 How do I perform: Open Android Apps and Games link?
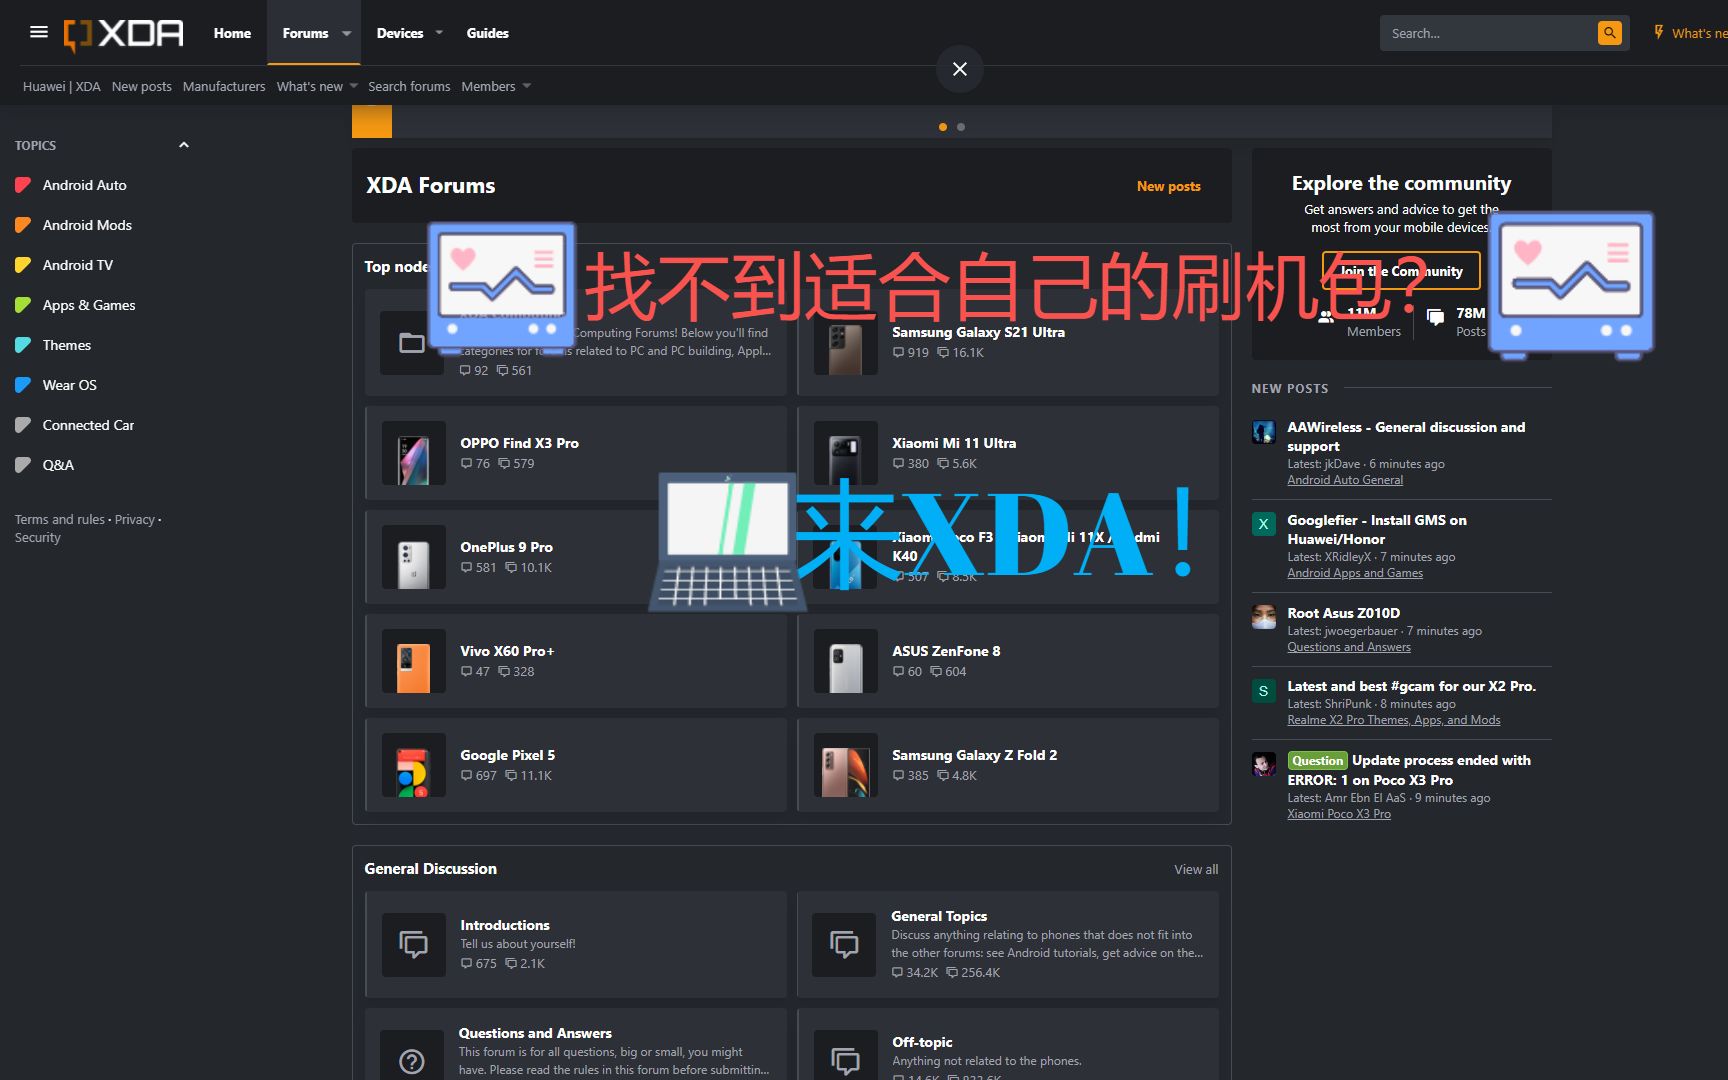(1355, 573)
